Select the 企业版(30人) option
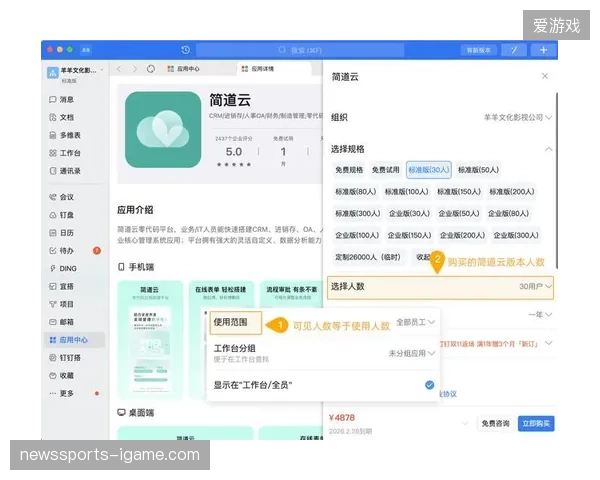 409,214
